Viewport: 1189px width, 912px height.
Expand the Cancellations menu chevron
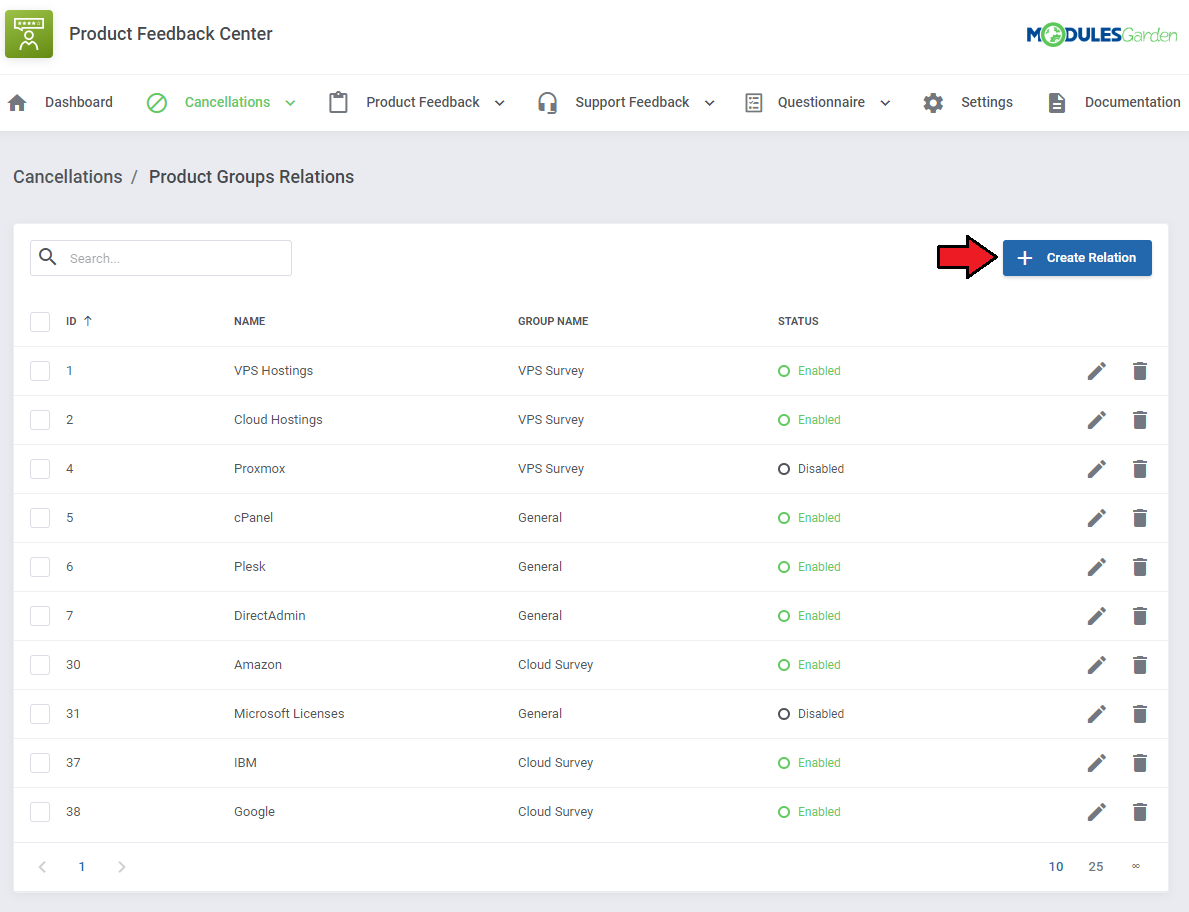point(290,103)
